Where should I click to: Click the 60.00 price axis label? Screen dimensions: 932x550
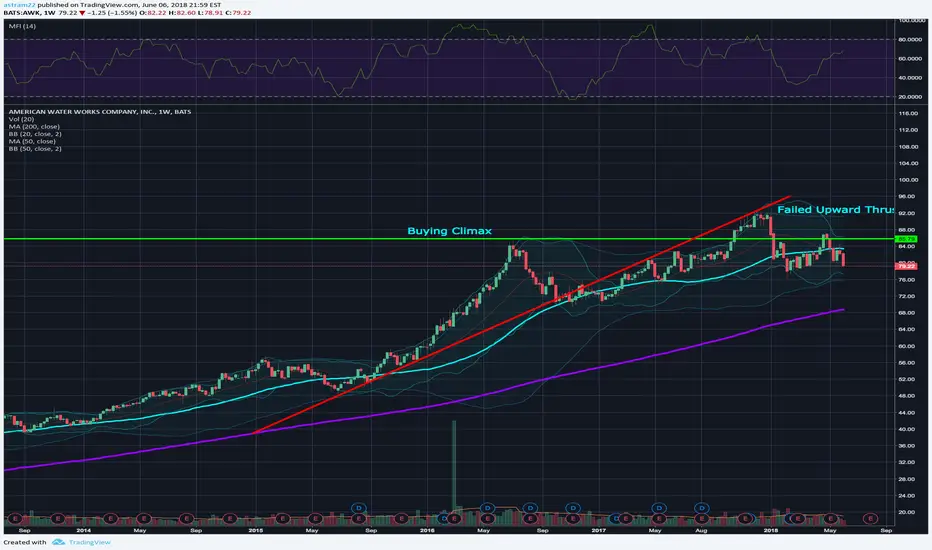pos(907,346)
